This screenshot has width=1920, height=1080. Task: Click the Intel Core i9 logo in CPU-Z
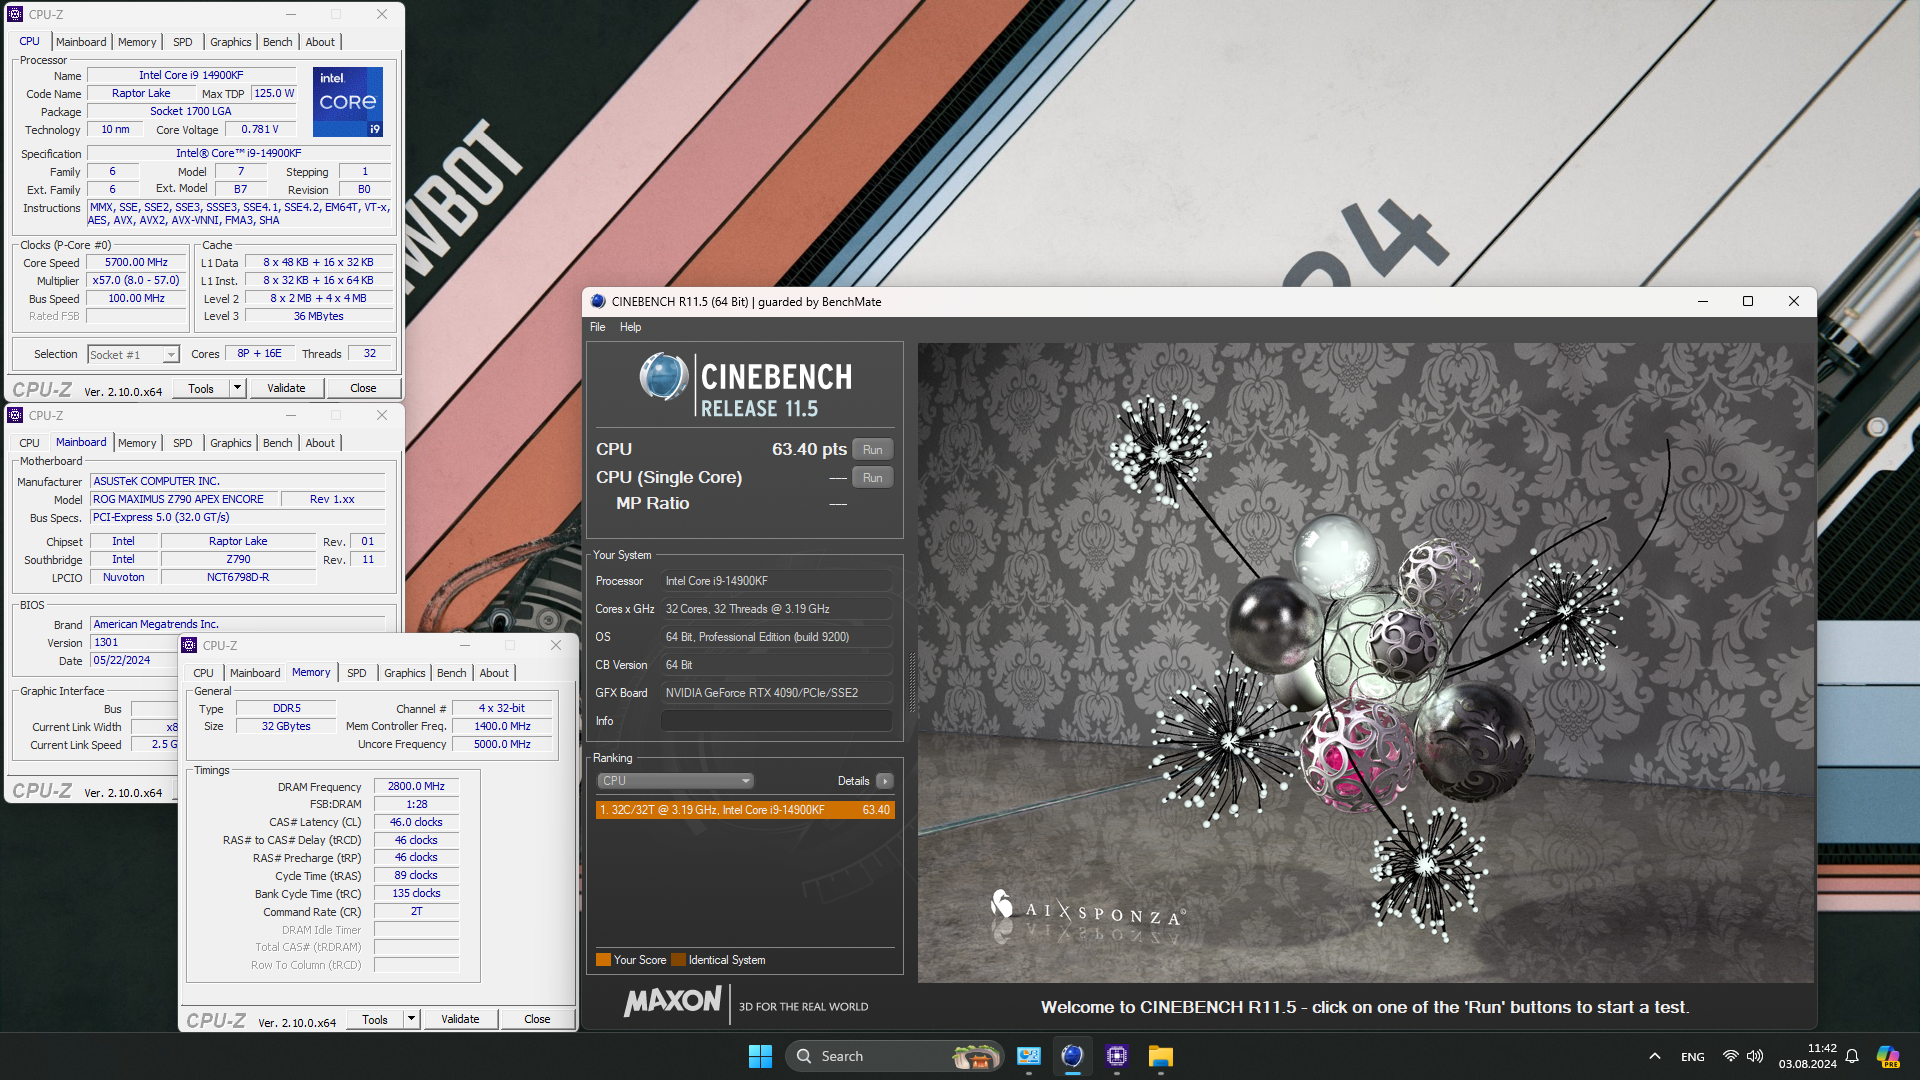(348, 102)
